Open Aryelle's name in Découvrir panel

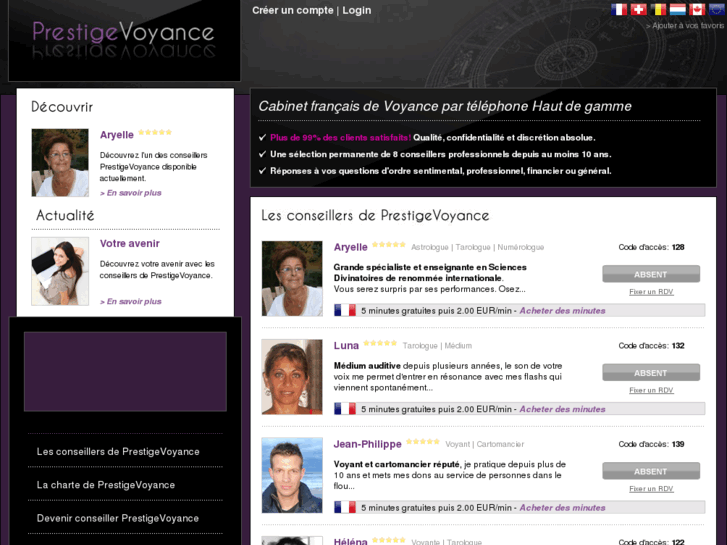117,135
